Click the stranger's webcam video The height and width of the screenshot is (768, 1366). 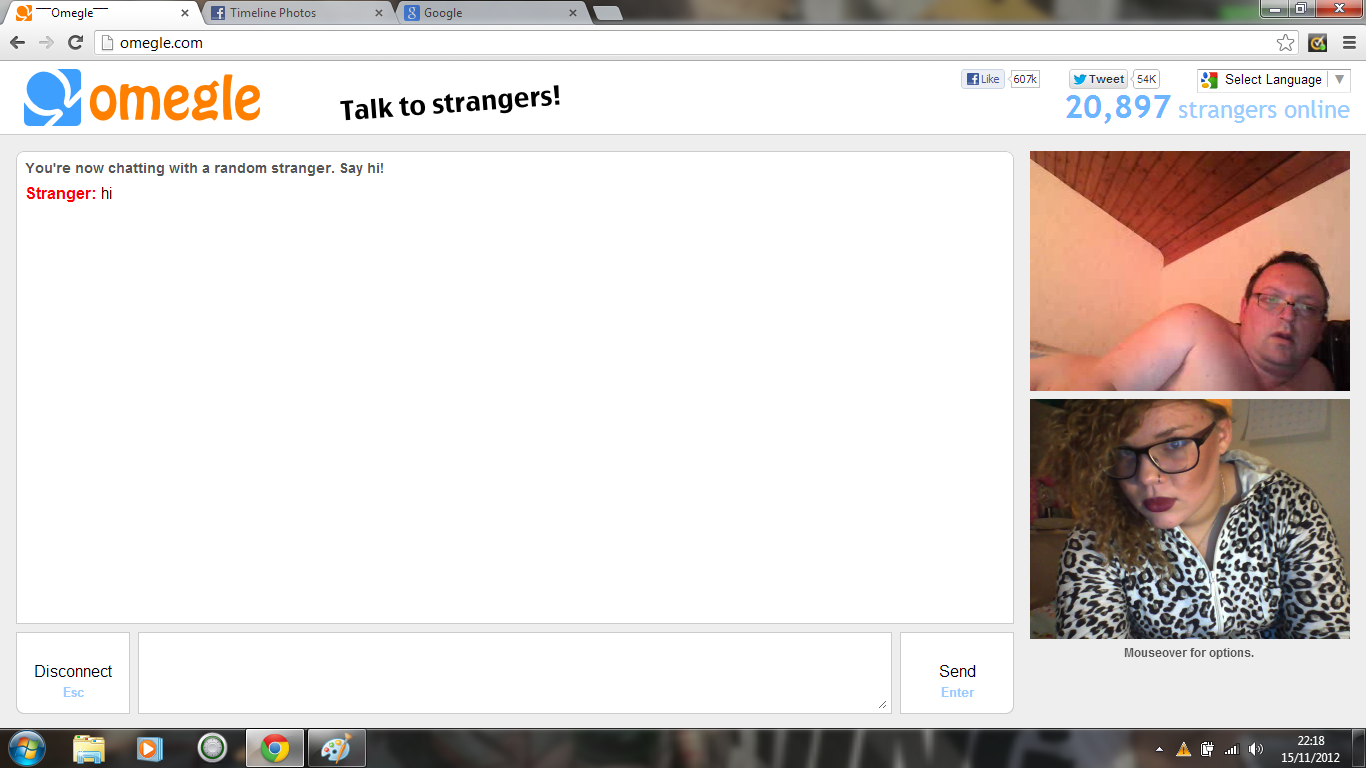(1190, 271)
